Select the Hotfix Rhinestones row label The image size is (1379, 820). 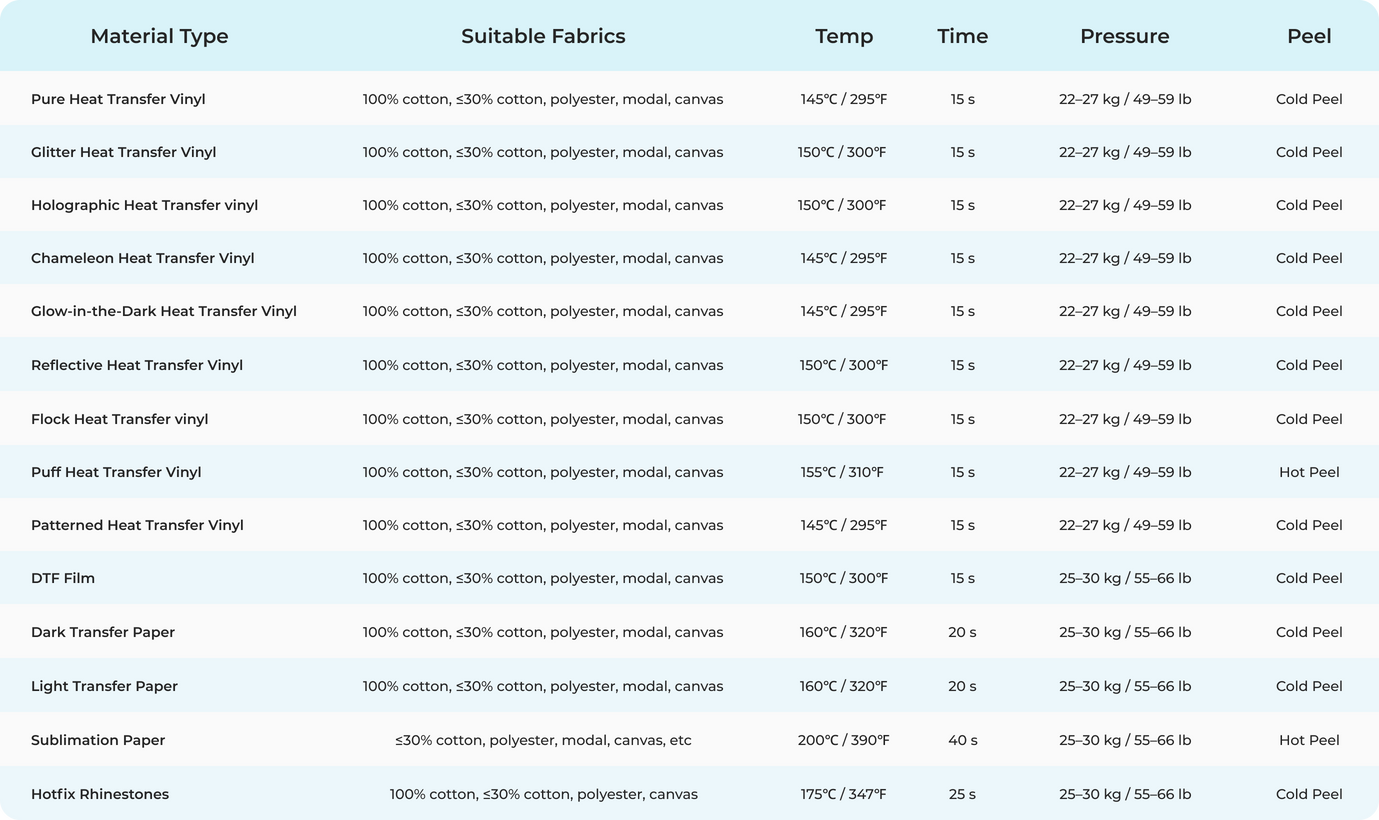(98, 793)
